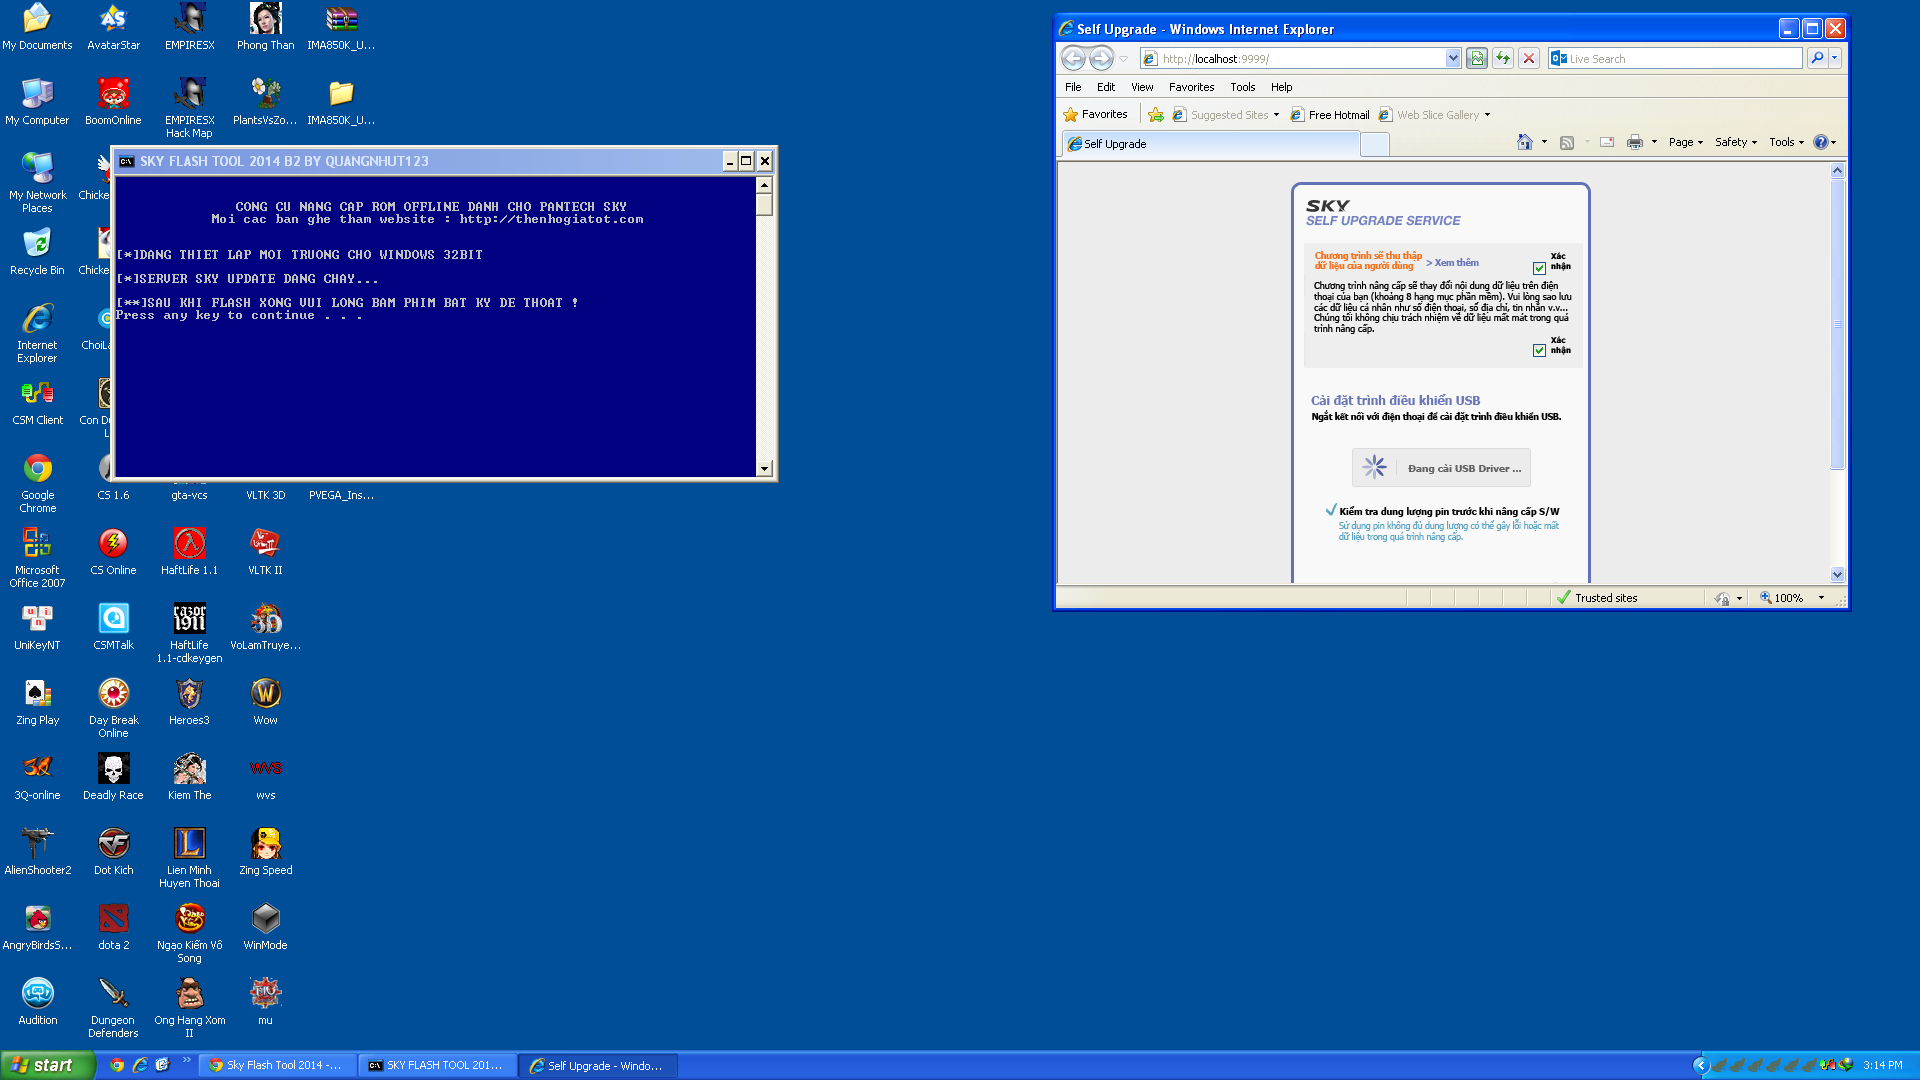Open the Favorites menu in menu bar
The width and height of the screenshot is (1920, 1080).
tap(1191, 87)
